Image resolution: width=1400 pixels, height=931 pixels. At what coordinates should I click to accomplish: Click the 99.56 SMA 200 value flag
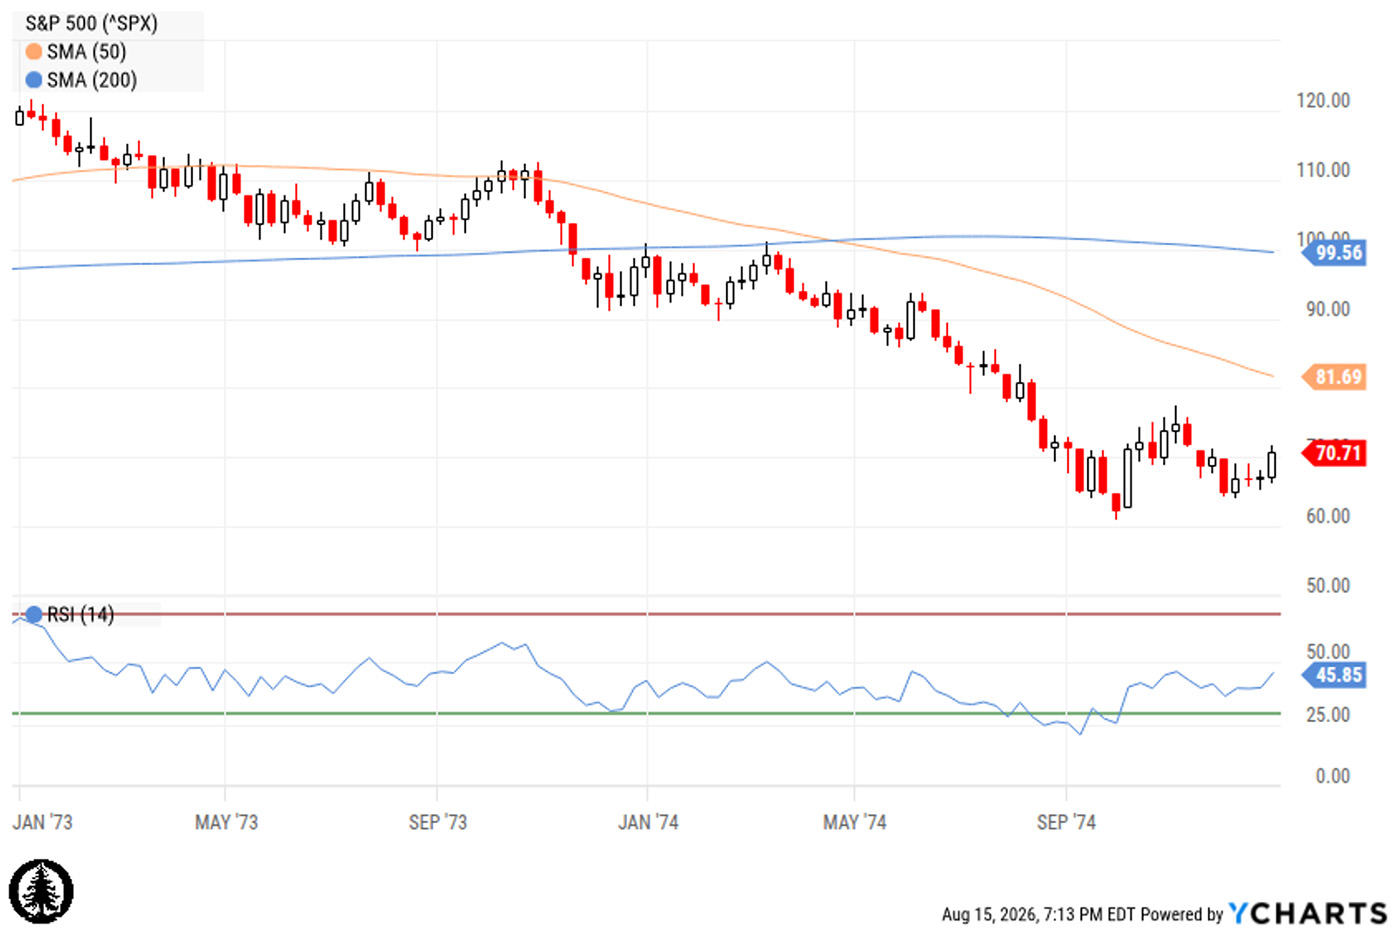[1335, 253]
